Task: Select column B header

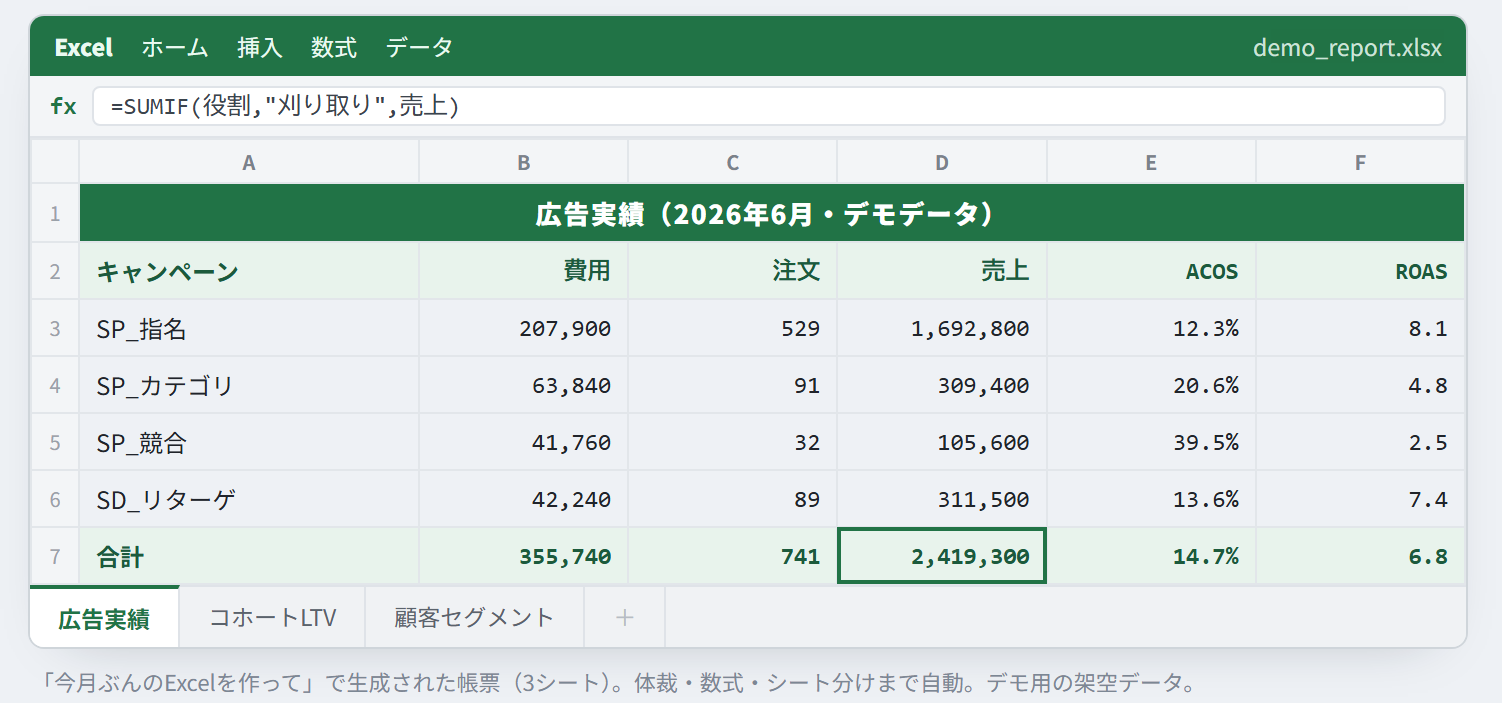Action: tap(524, 162)
